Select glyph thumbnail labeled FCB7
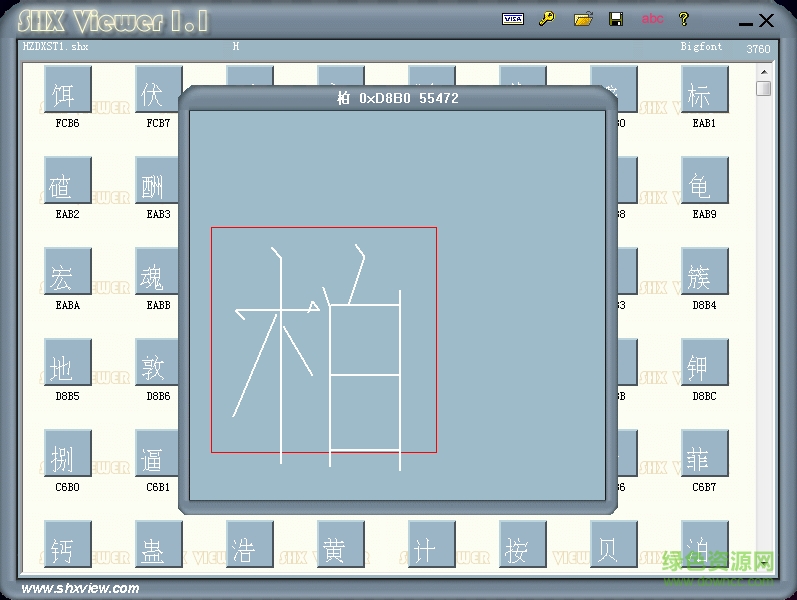 158,90
